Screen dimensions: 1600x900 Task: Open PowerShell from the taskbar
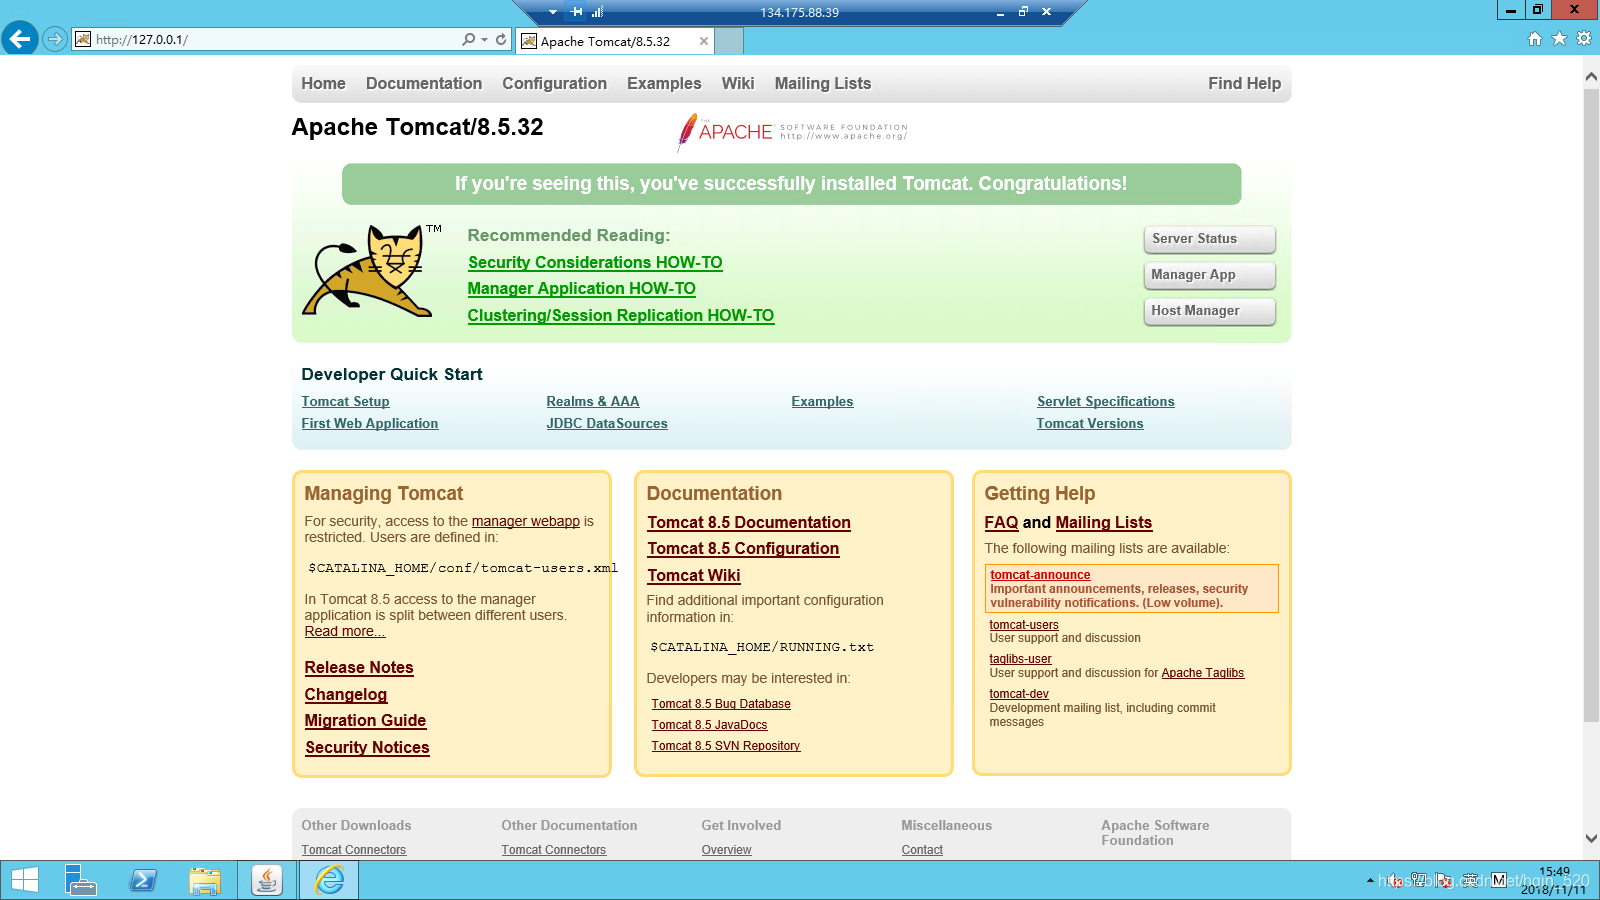tap(143, 880)
